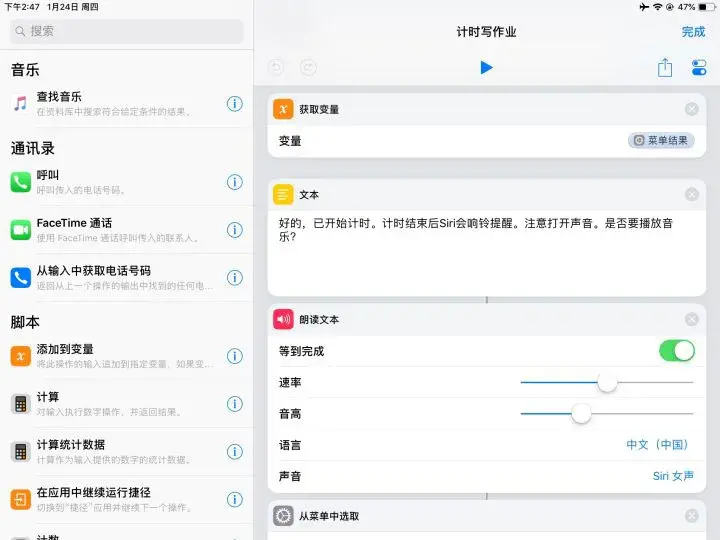This screenshot has height=540, width=720.
Task: Add 计算 action to shortcut
Action: [x=127, y=404]
